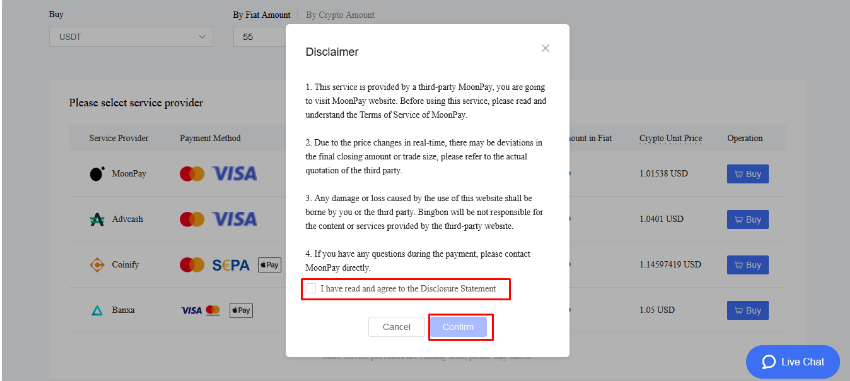This screenshot has width=850, height=381.
Task: Click Buy button for Banxa
Action: point(748,311)
